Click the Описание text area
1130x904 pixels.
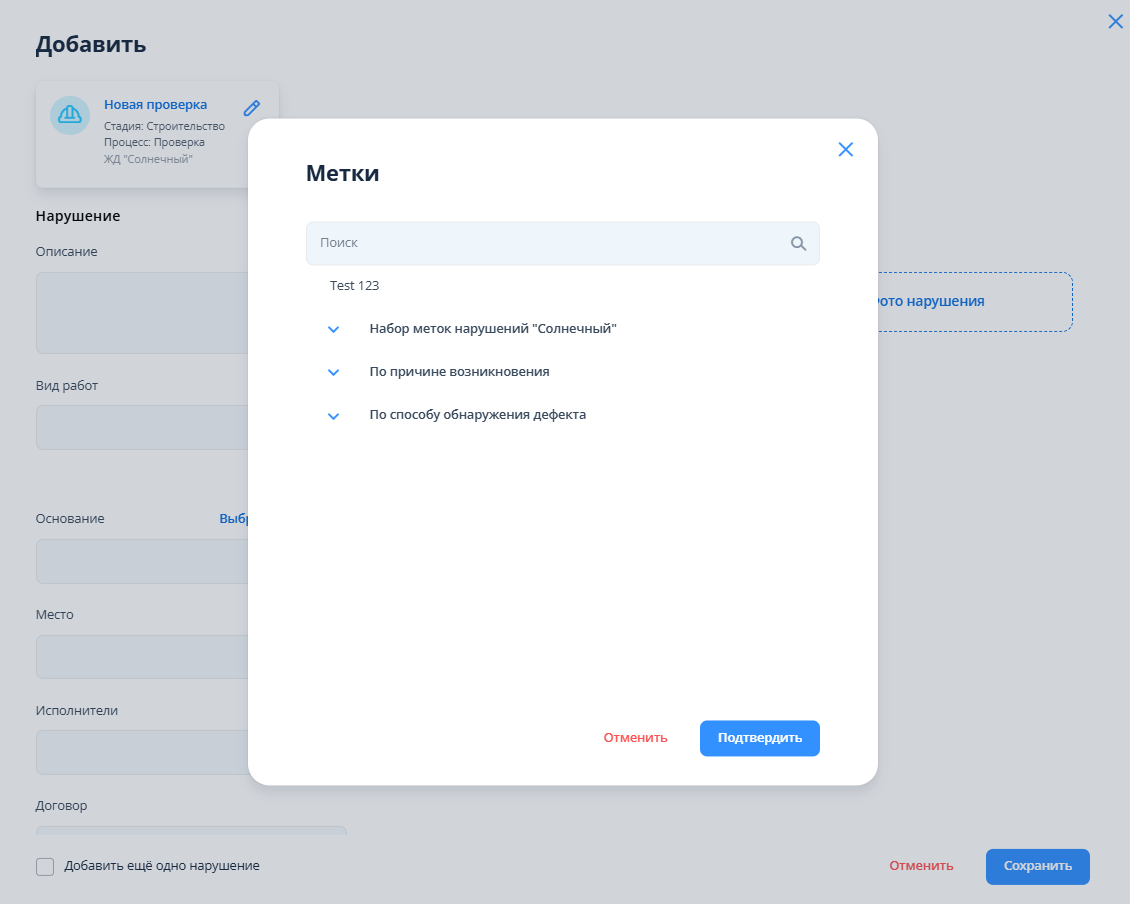[140, 312]
